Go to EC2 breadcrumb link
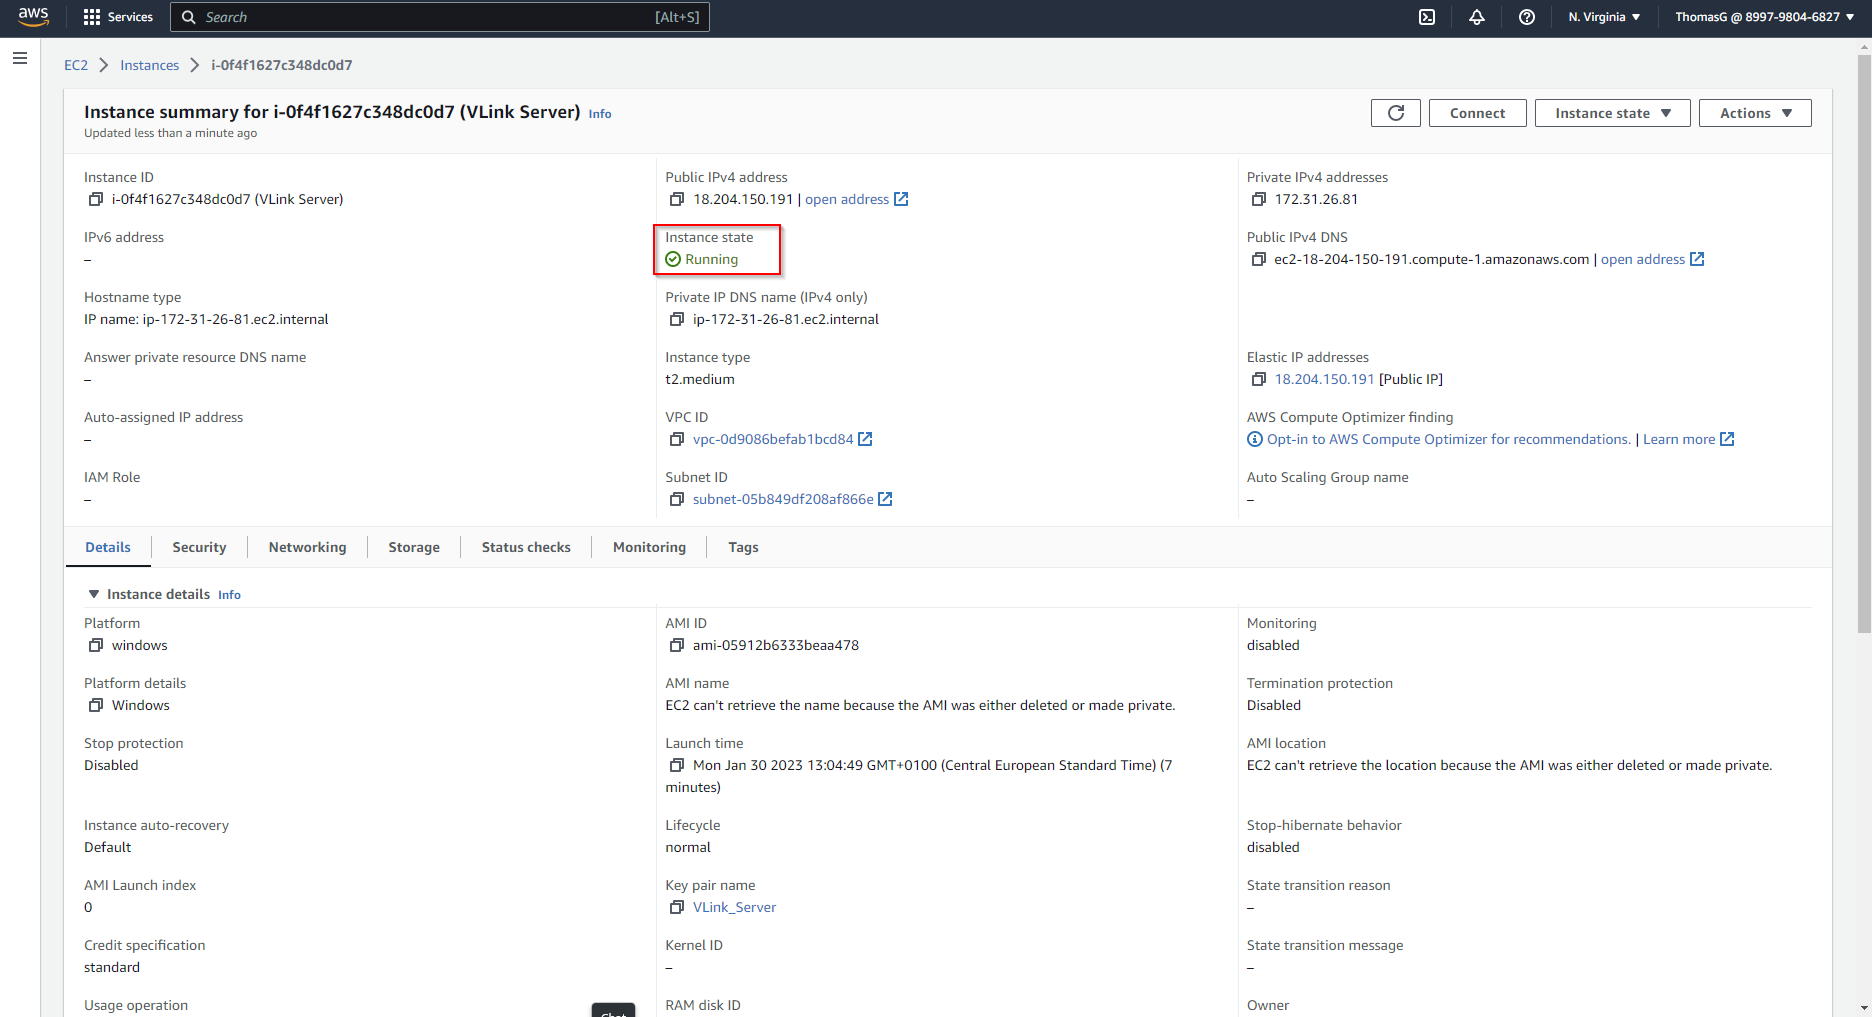Image resolution: width=1872 pixels, height=1017 pixels. 76,65
